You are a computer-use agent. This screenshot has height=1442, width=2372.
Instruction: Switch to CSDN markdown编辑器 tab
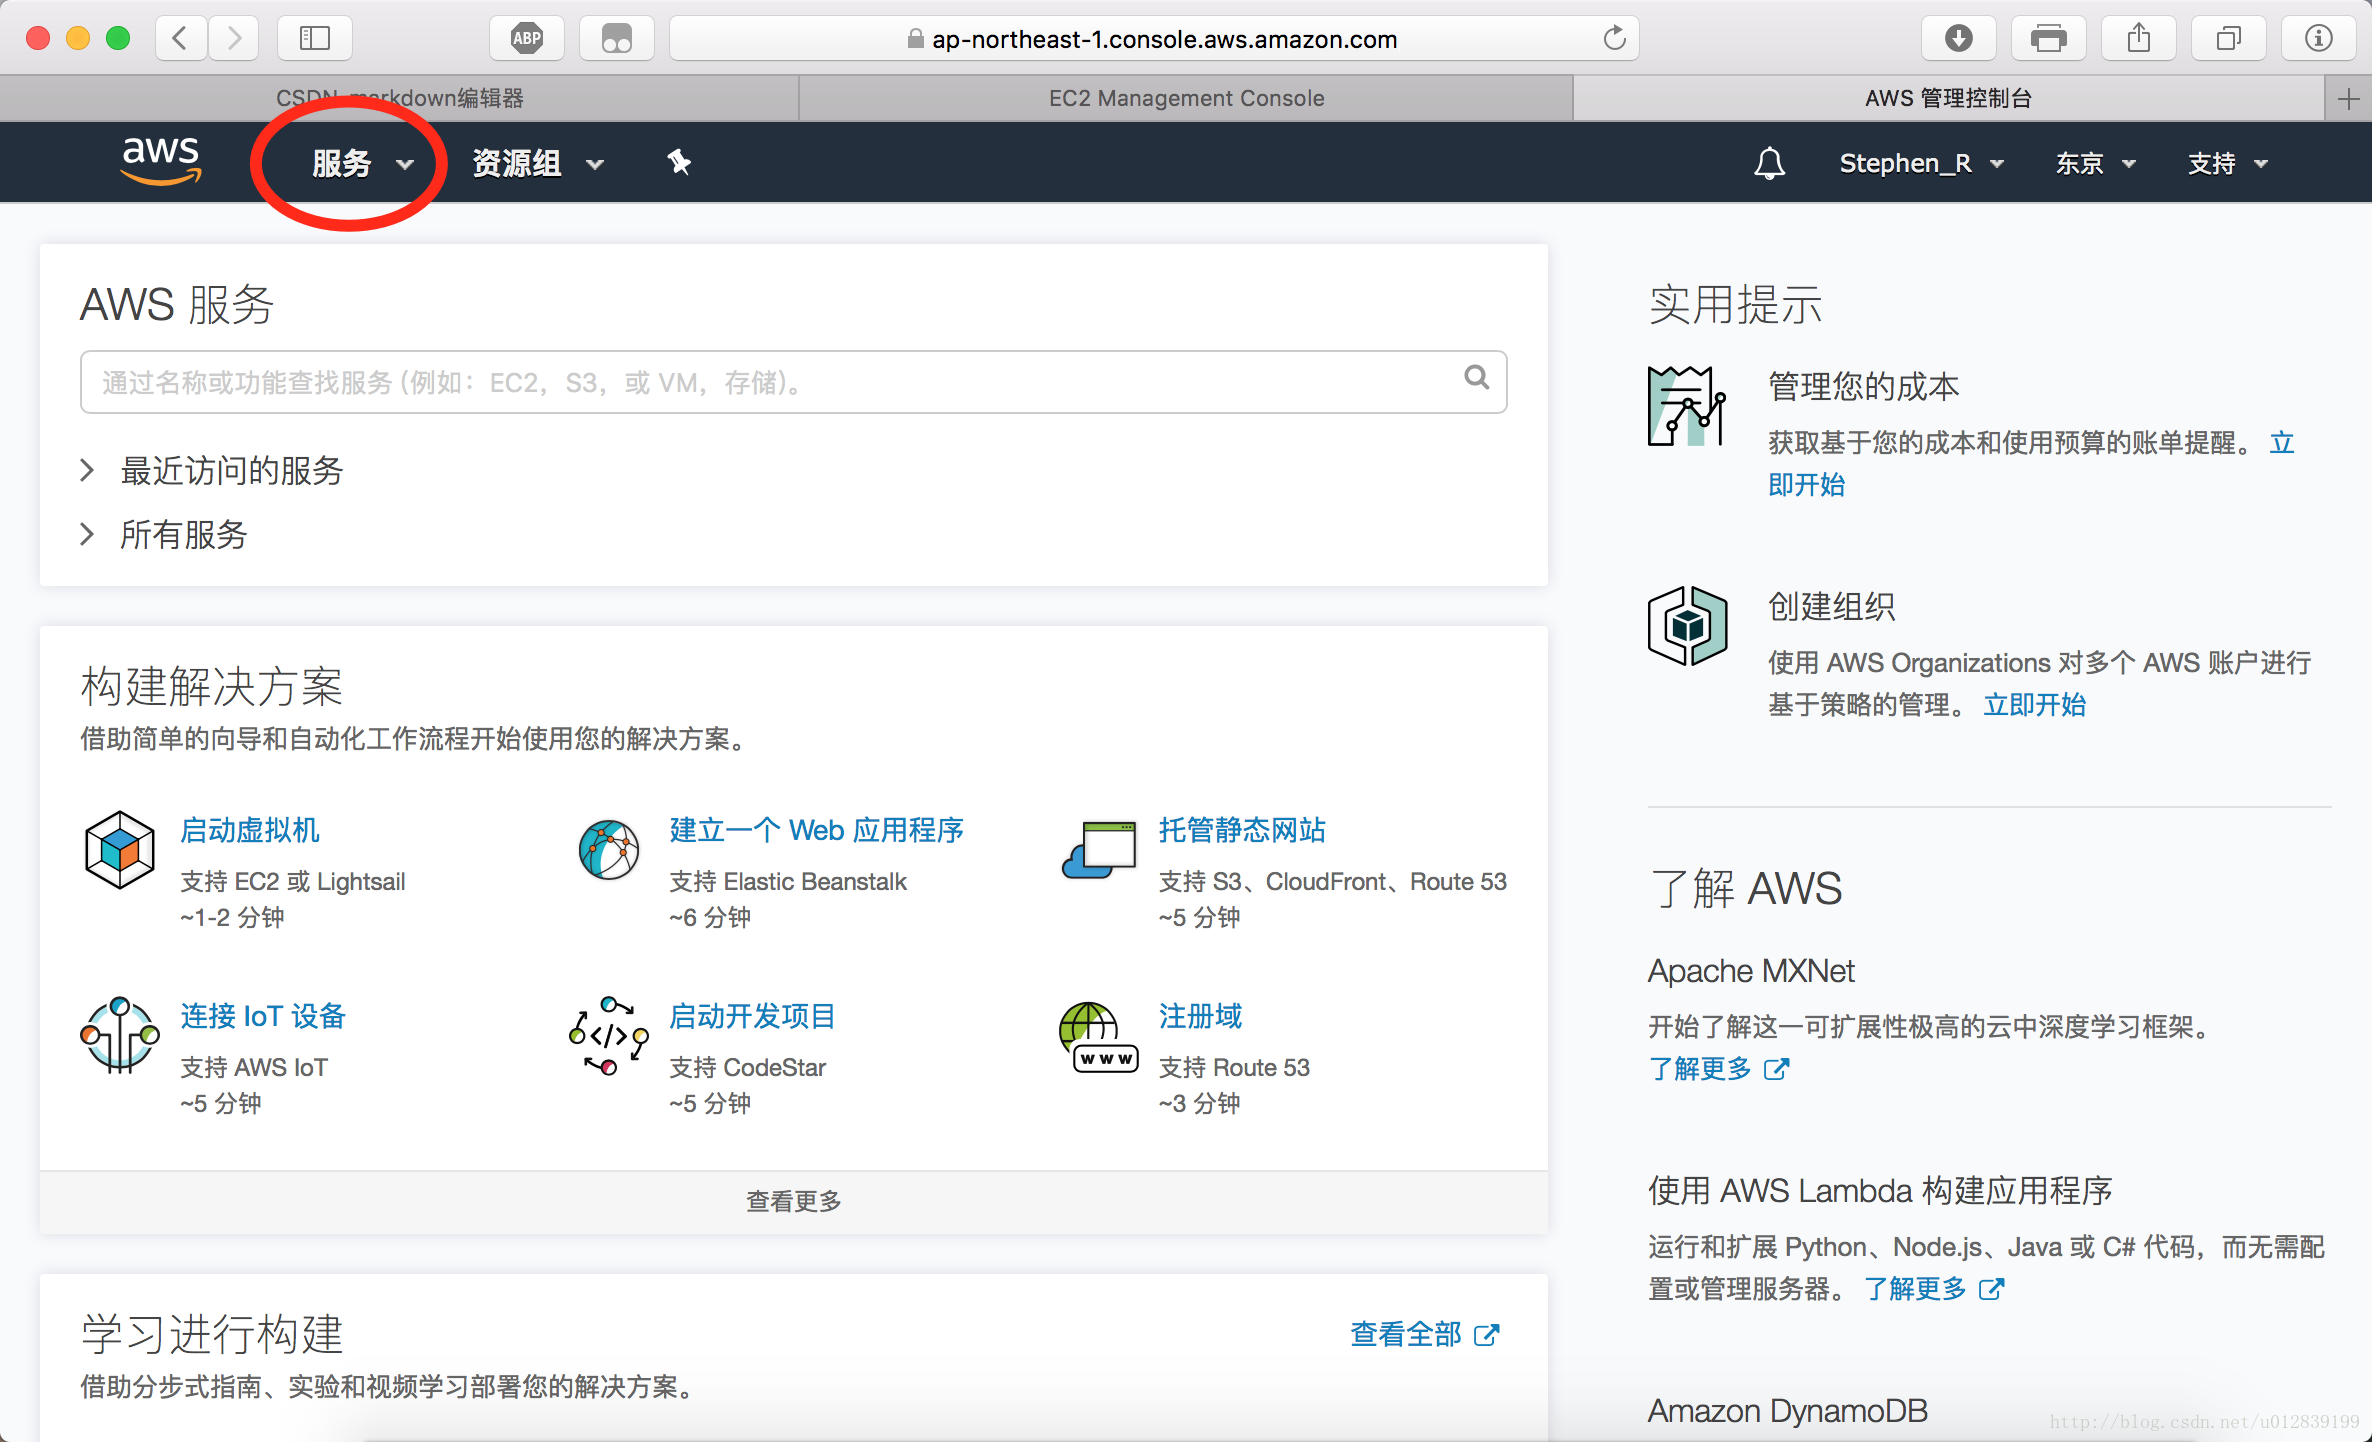tap(399, 98)
